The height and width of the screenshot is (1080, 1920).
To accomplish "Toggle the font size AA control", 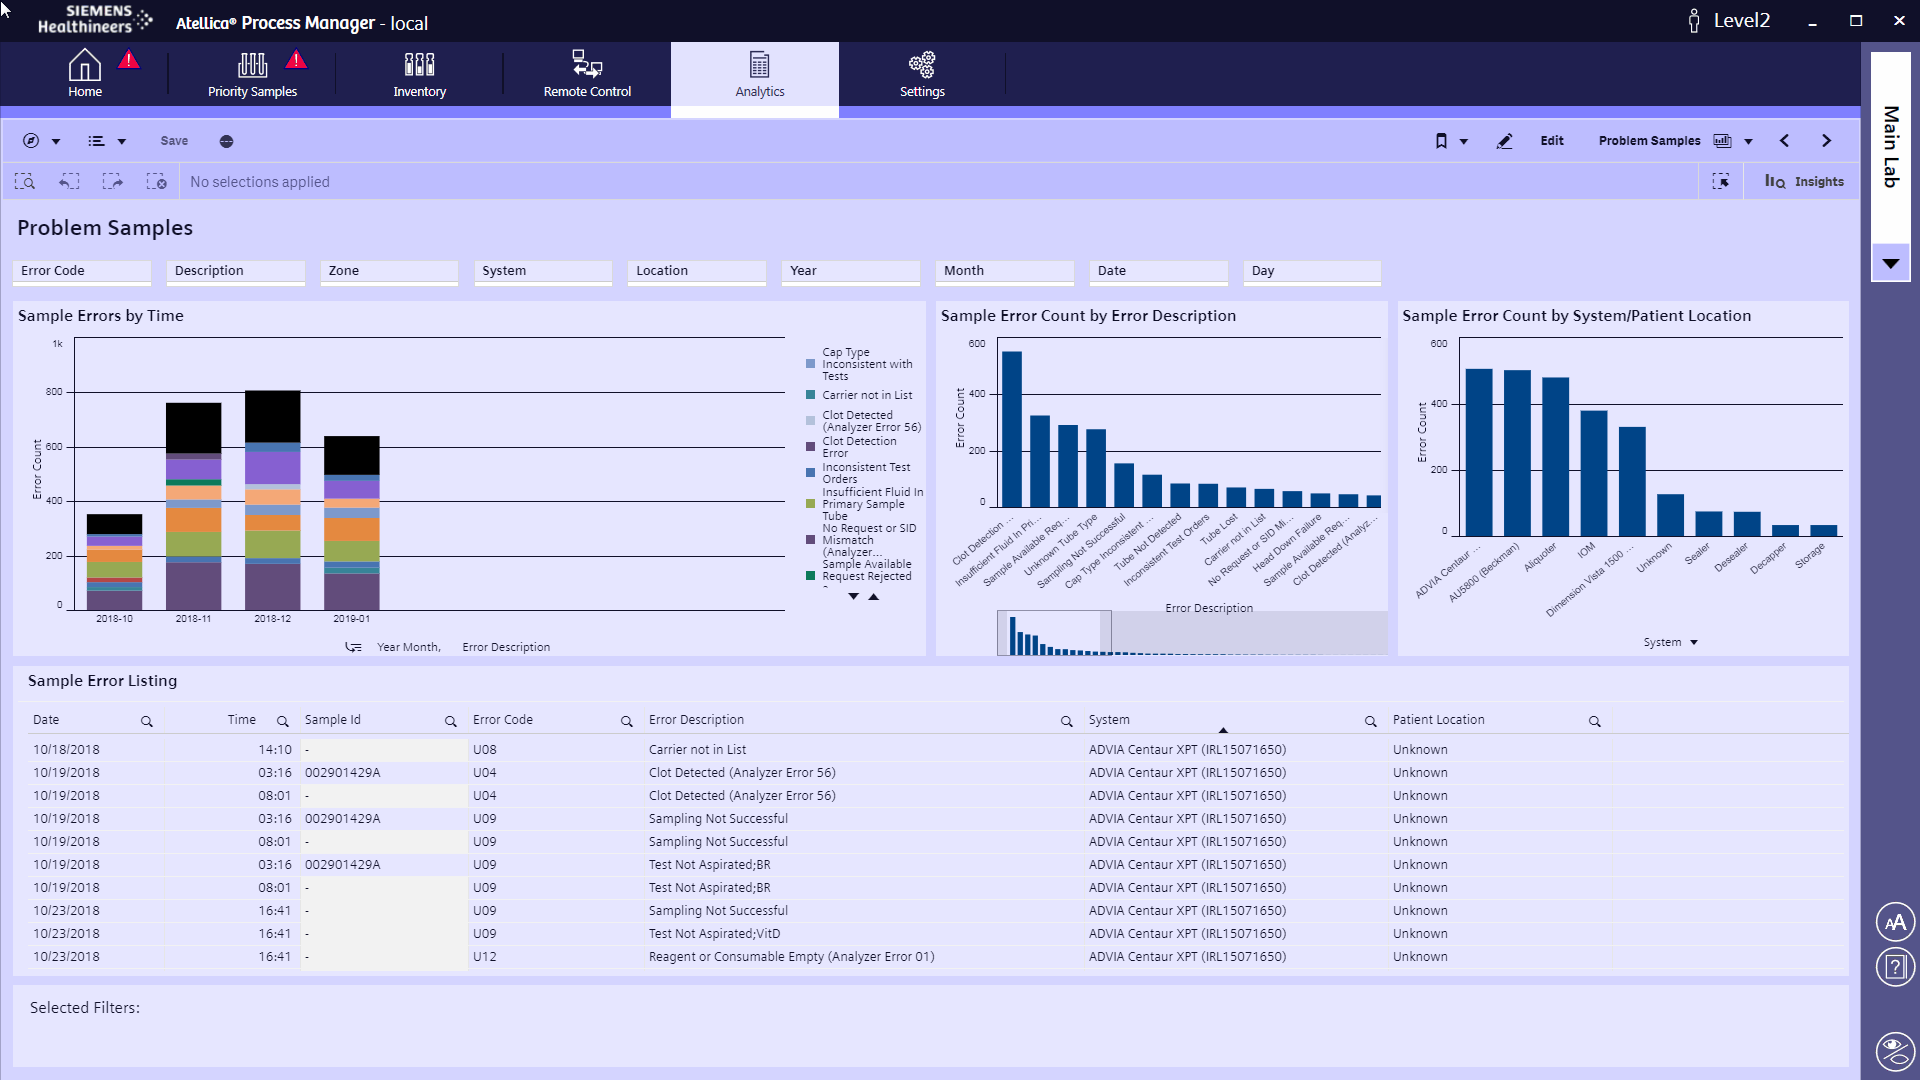I will tap(1895, 921).
